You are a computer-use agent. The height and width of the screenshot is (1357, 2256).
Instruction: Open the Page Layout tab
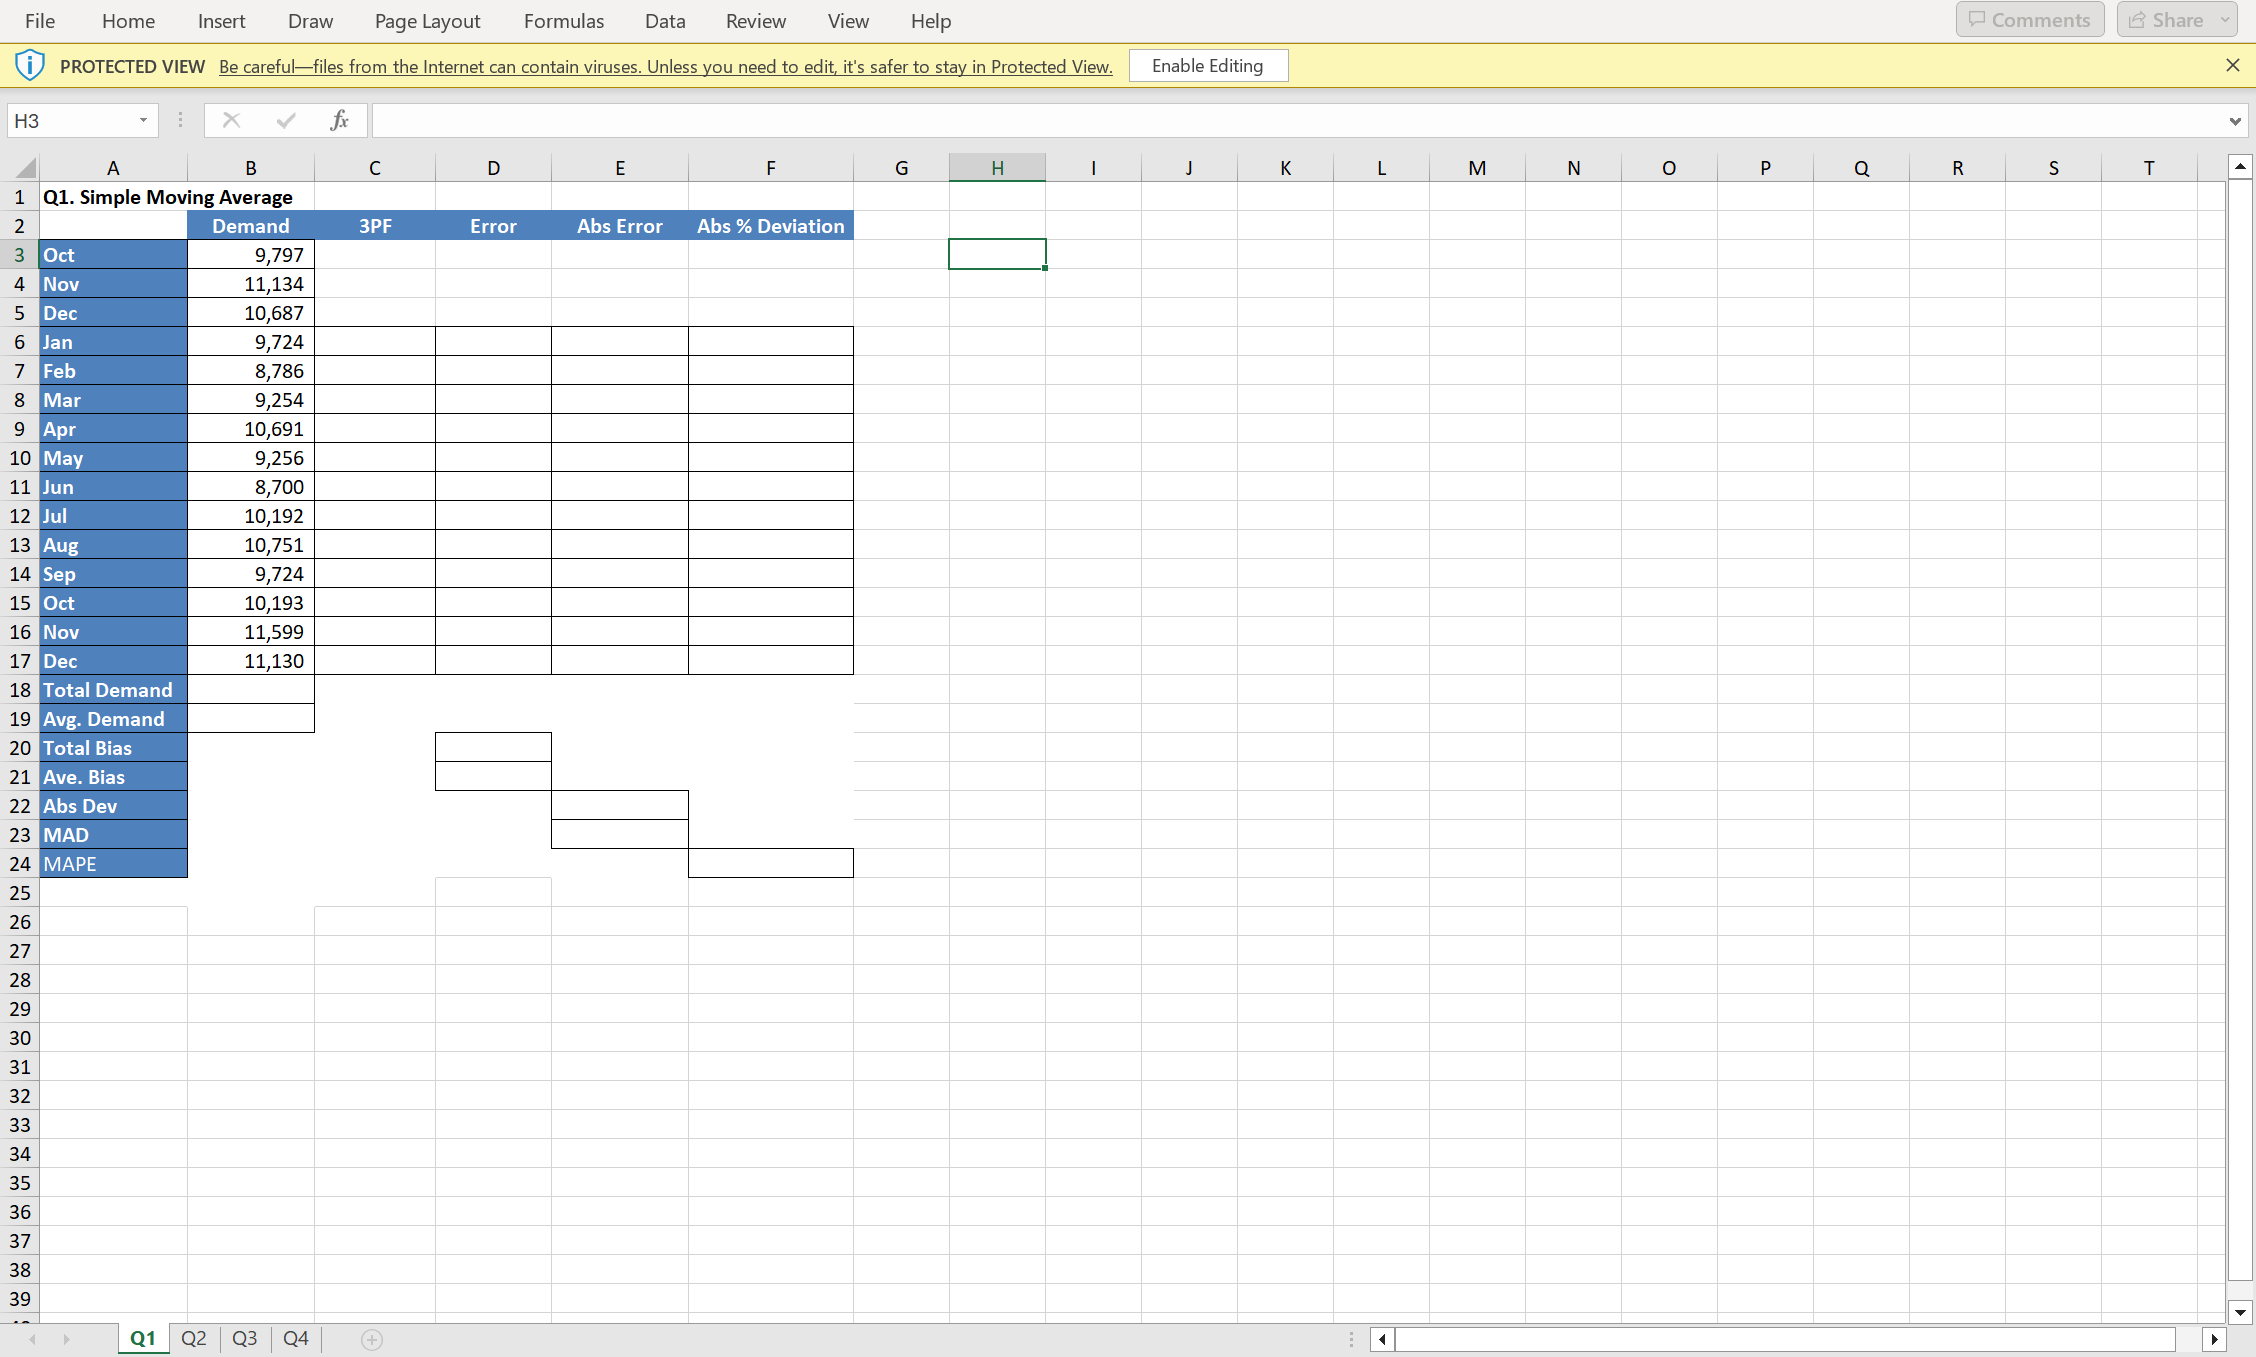[x=427, y=21]
